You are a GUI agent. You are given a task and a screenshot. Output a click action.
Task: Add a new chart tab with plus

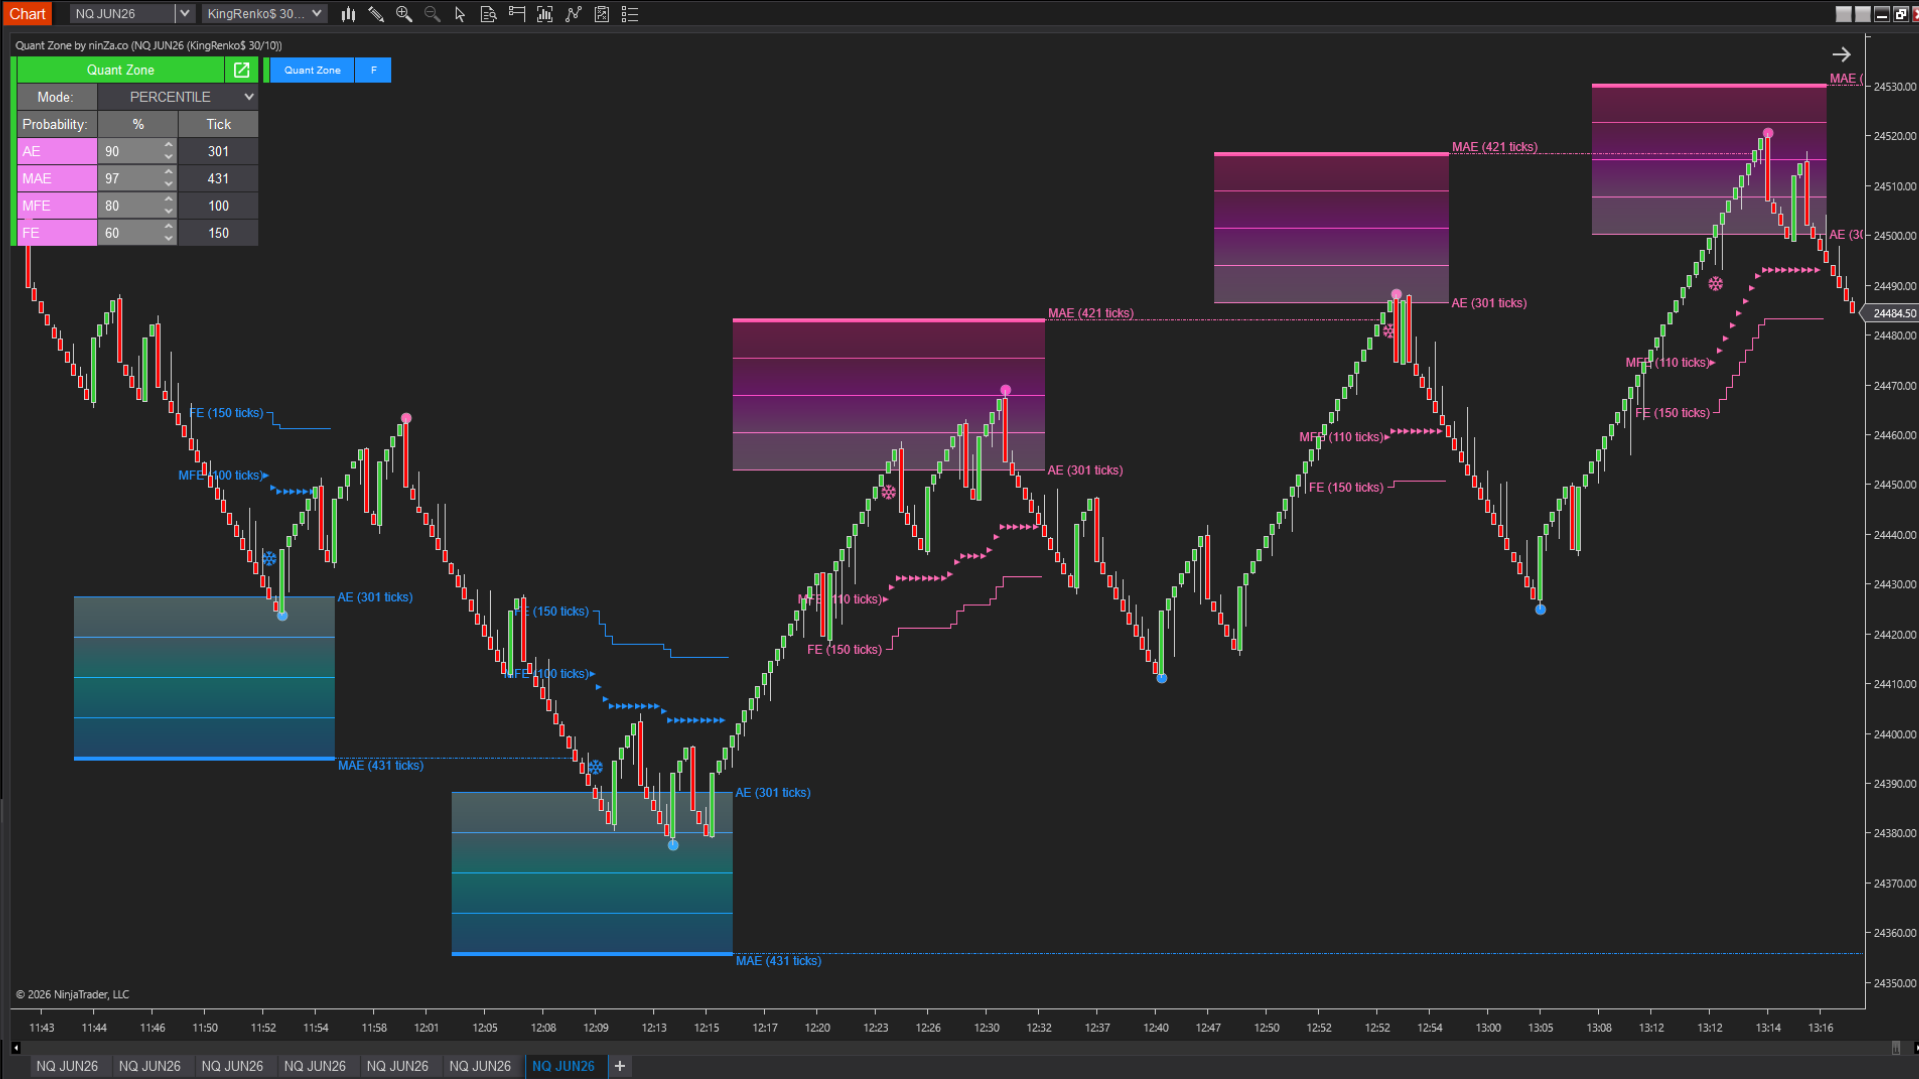pos(620,1066)
